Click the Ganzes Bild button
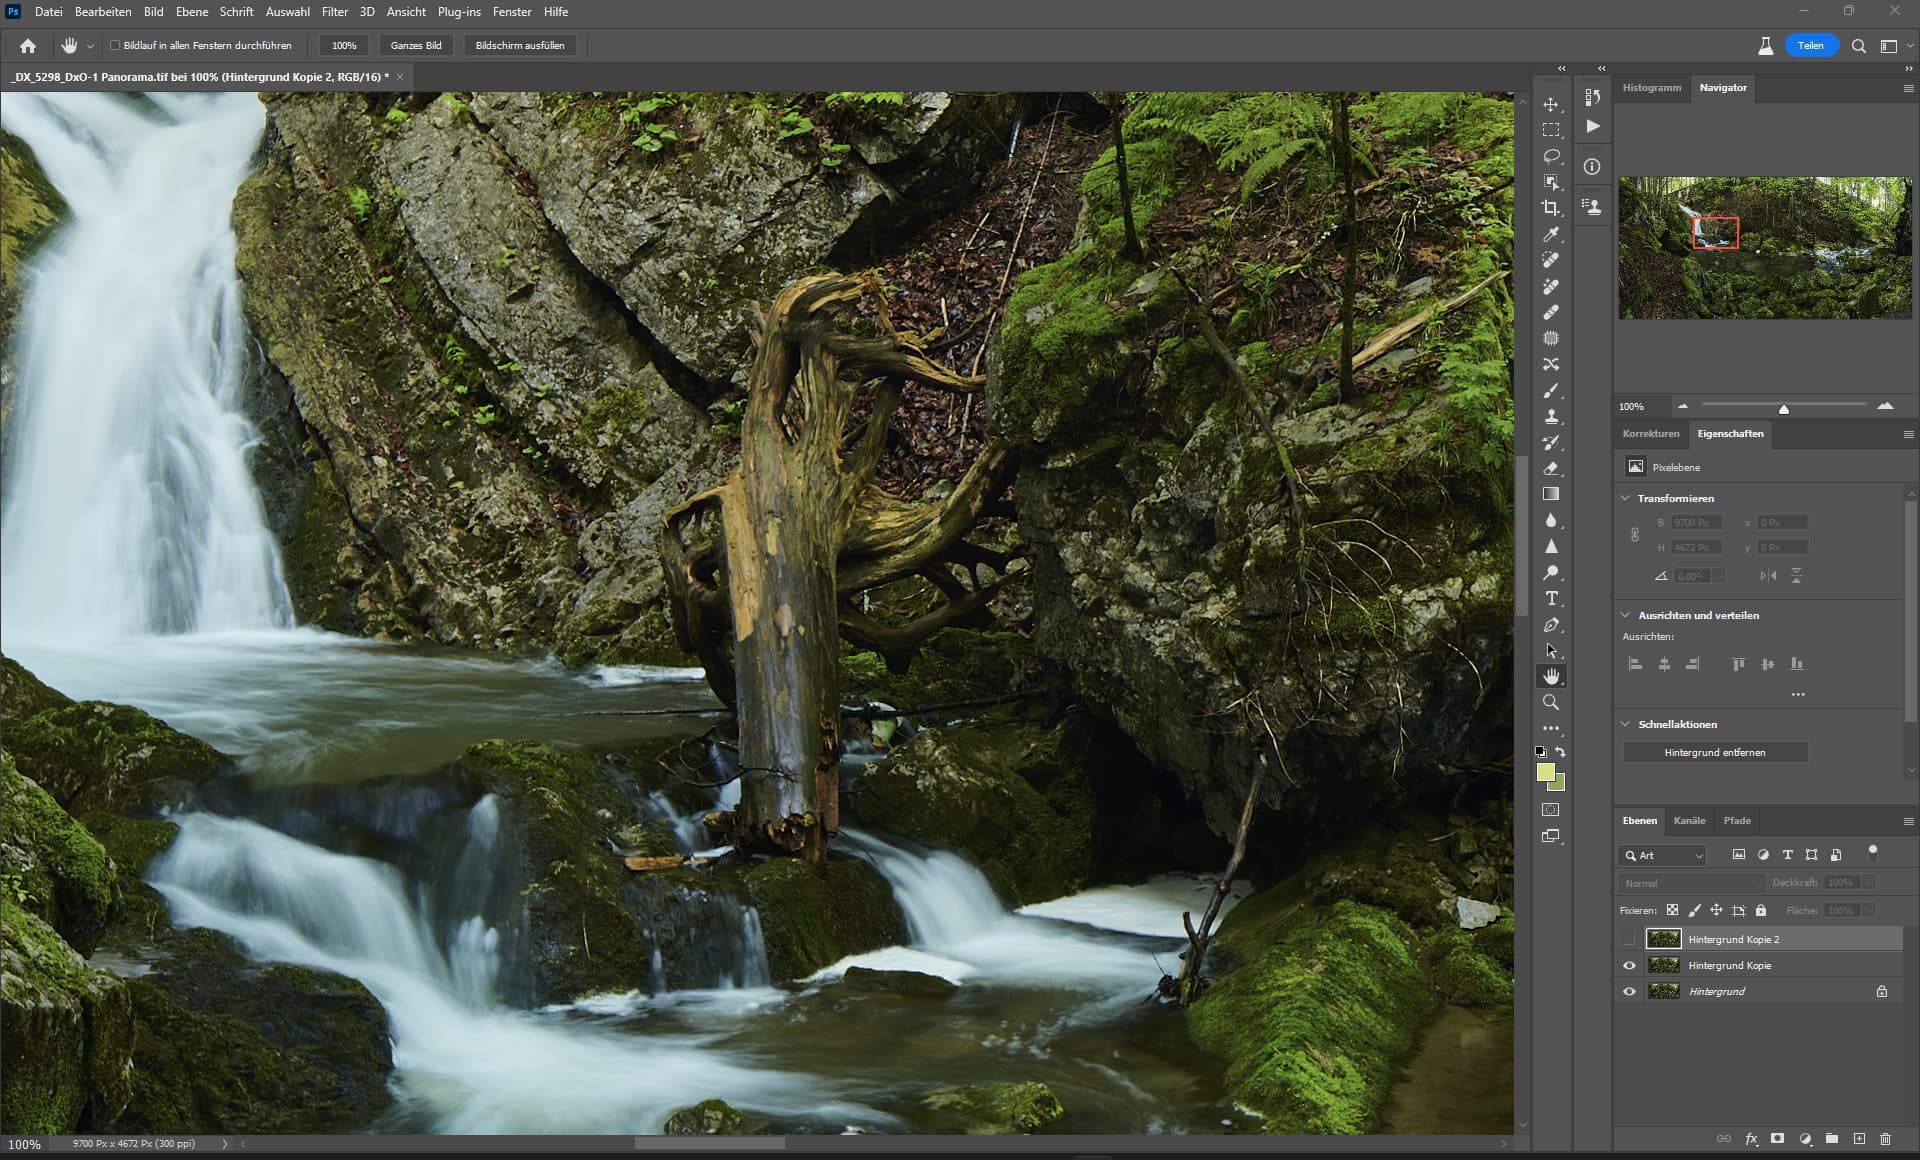The height and width of the screenshot is (1160, 1920). pyautogui.click(x=416, y=45)
